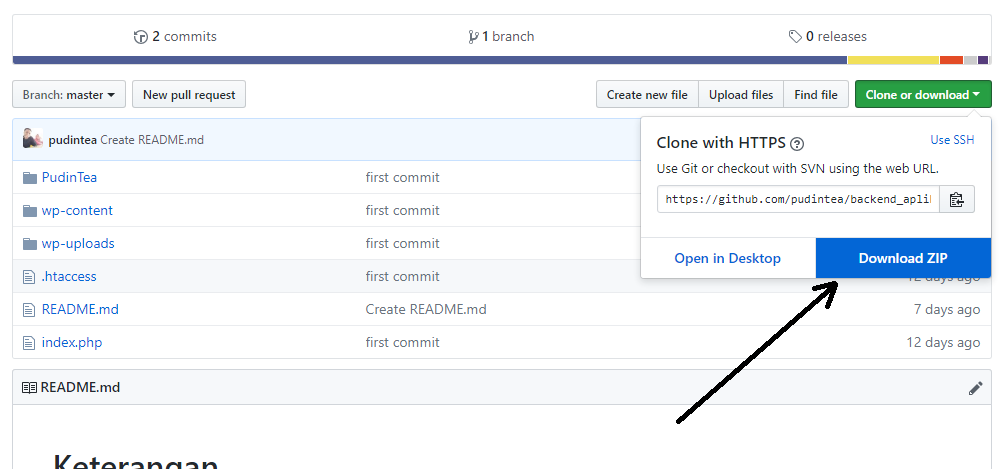Viewport: 1001px width, 469px height.
Task: Open the 0 releases link
Action: tap(828, 37)
